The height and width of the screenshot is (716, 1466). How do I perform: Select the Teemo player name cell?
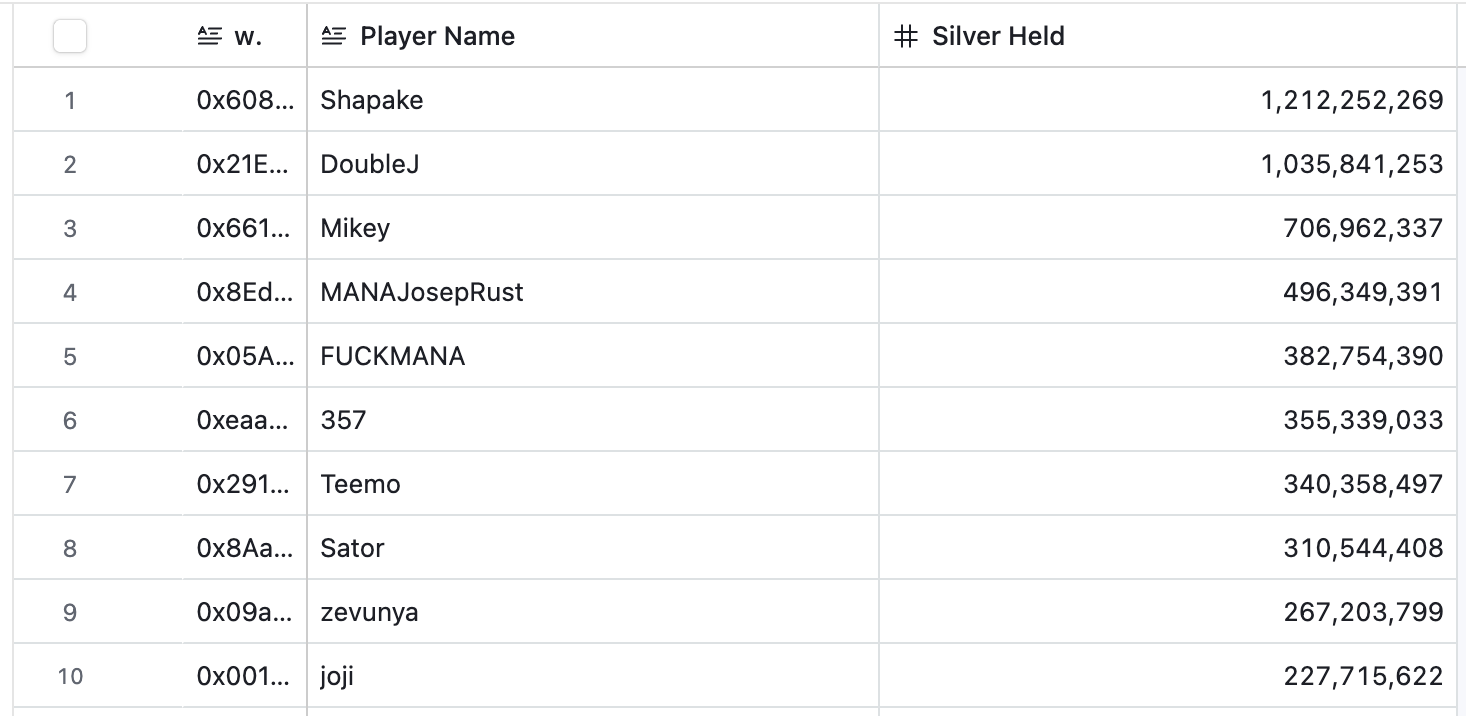tap(361, 484)
